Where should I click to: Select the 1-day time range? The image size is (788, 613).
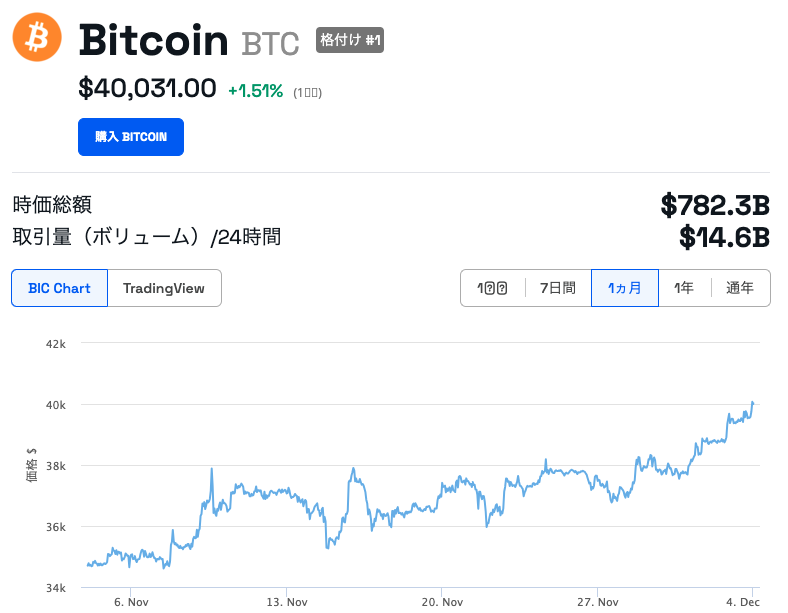pyautogui.click(x=492, y=288)
